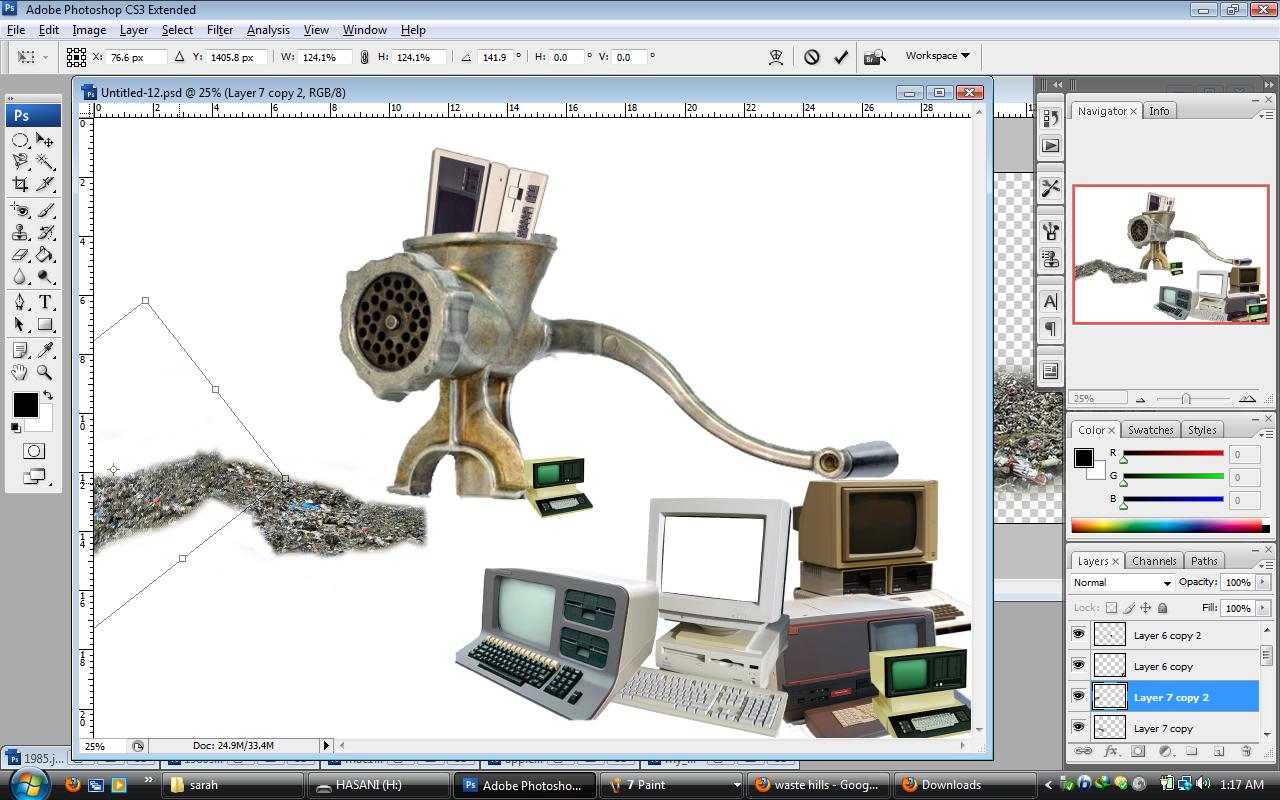Select the Pen tool
The height and width of the screenshot is (800, 1280).
[x=20, y=302]
